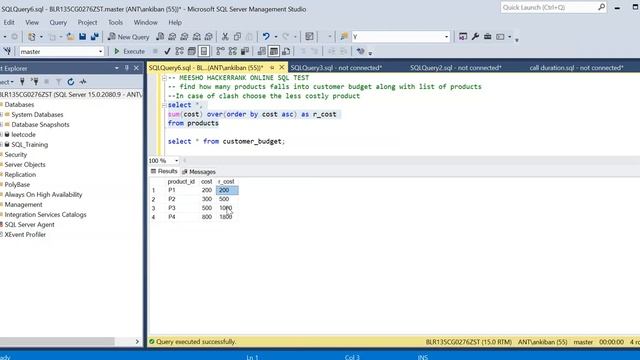Click Object Explorer activity monitor icon

(83, 82)
